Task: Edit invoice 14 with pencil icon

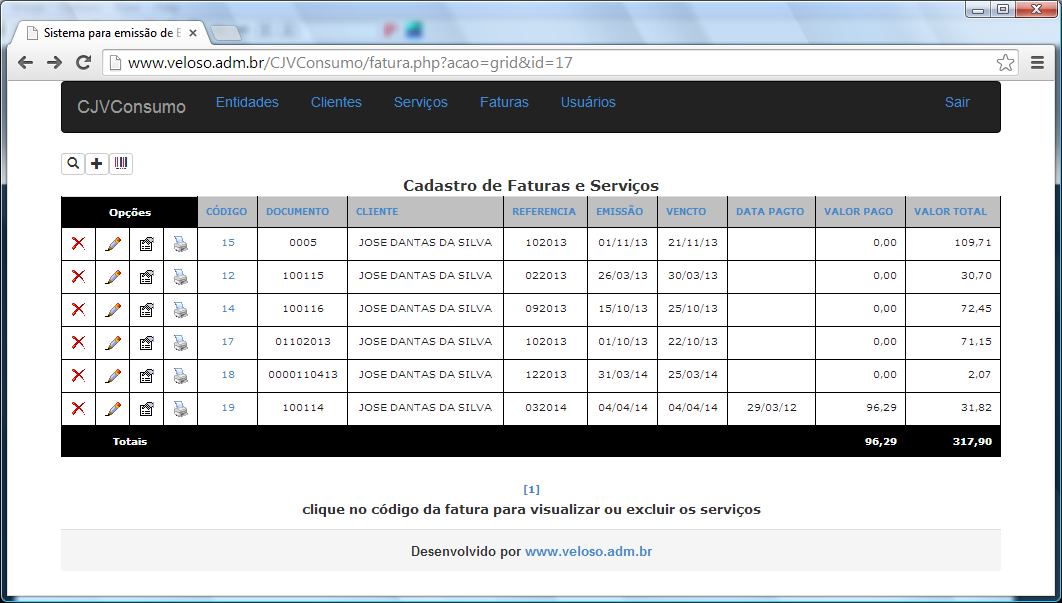Action: 112,310
